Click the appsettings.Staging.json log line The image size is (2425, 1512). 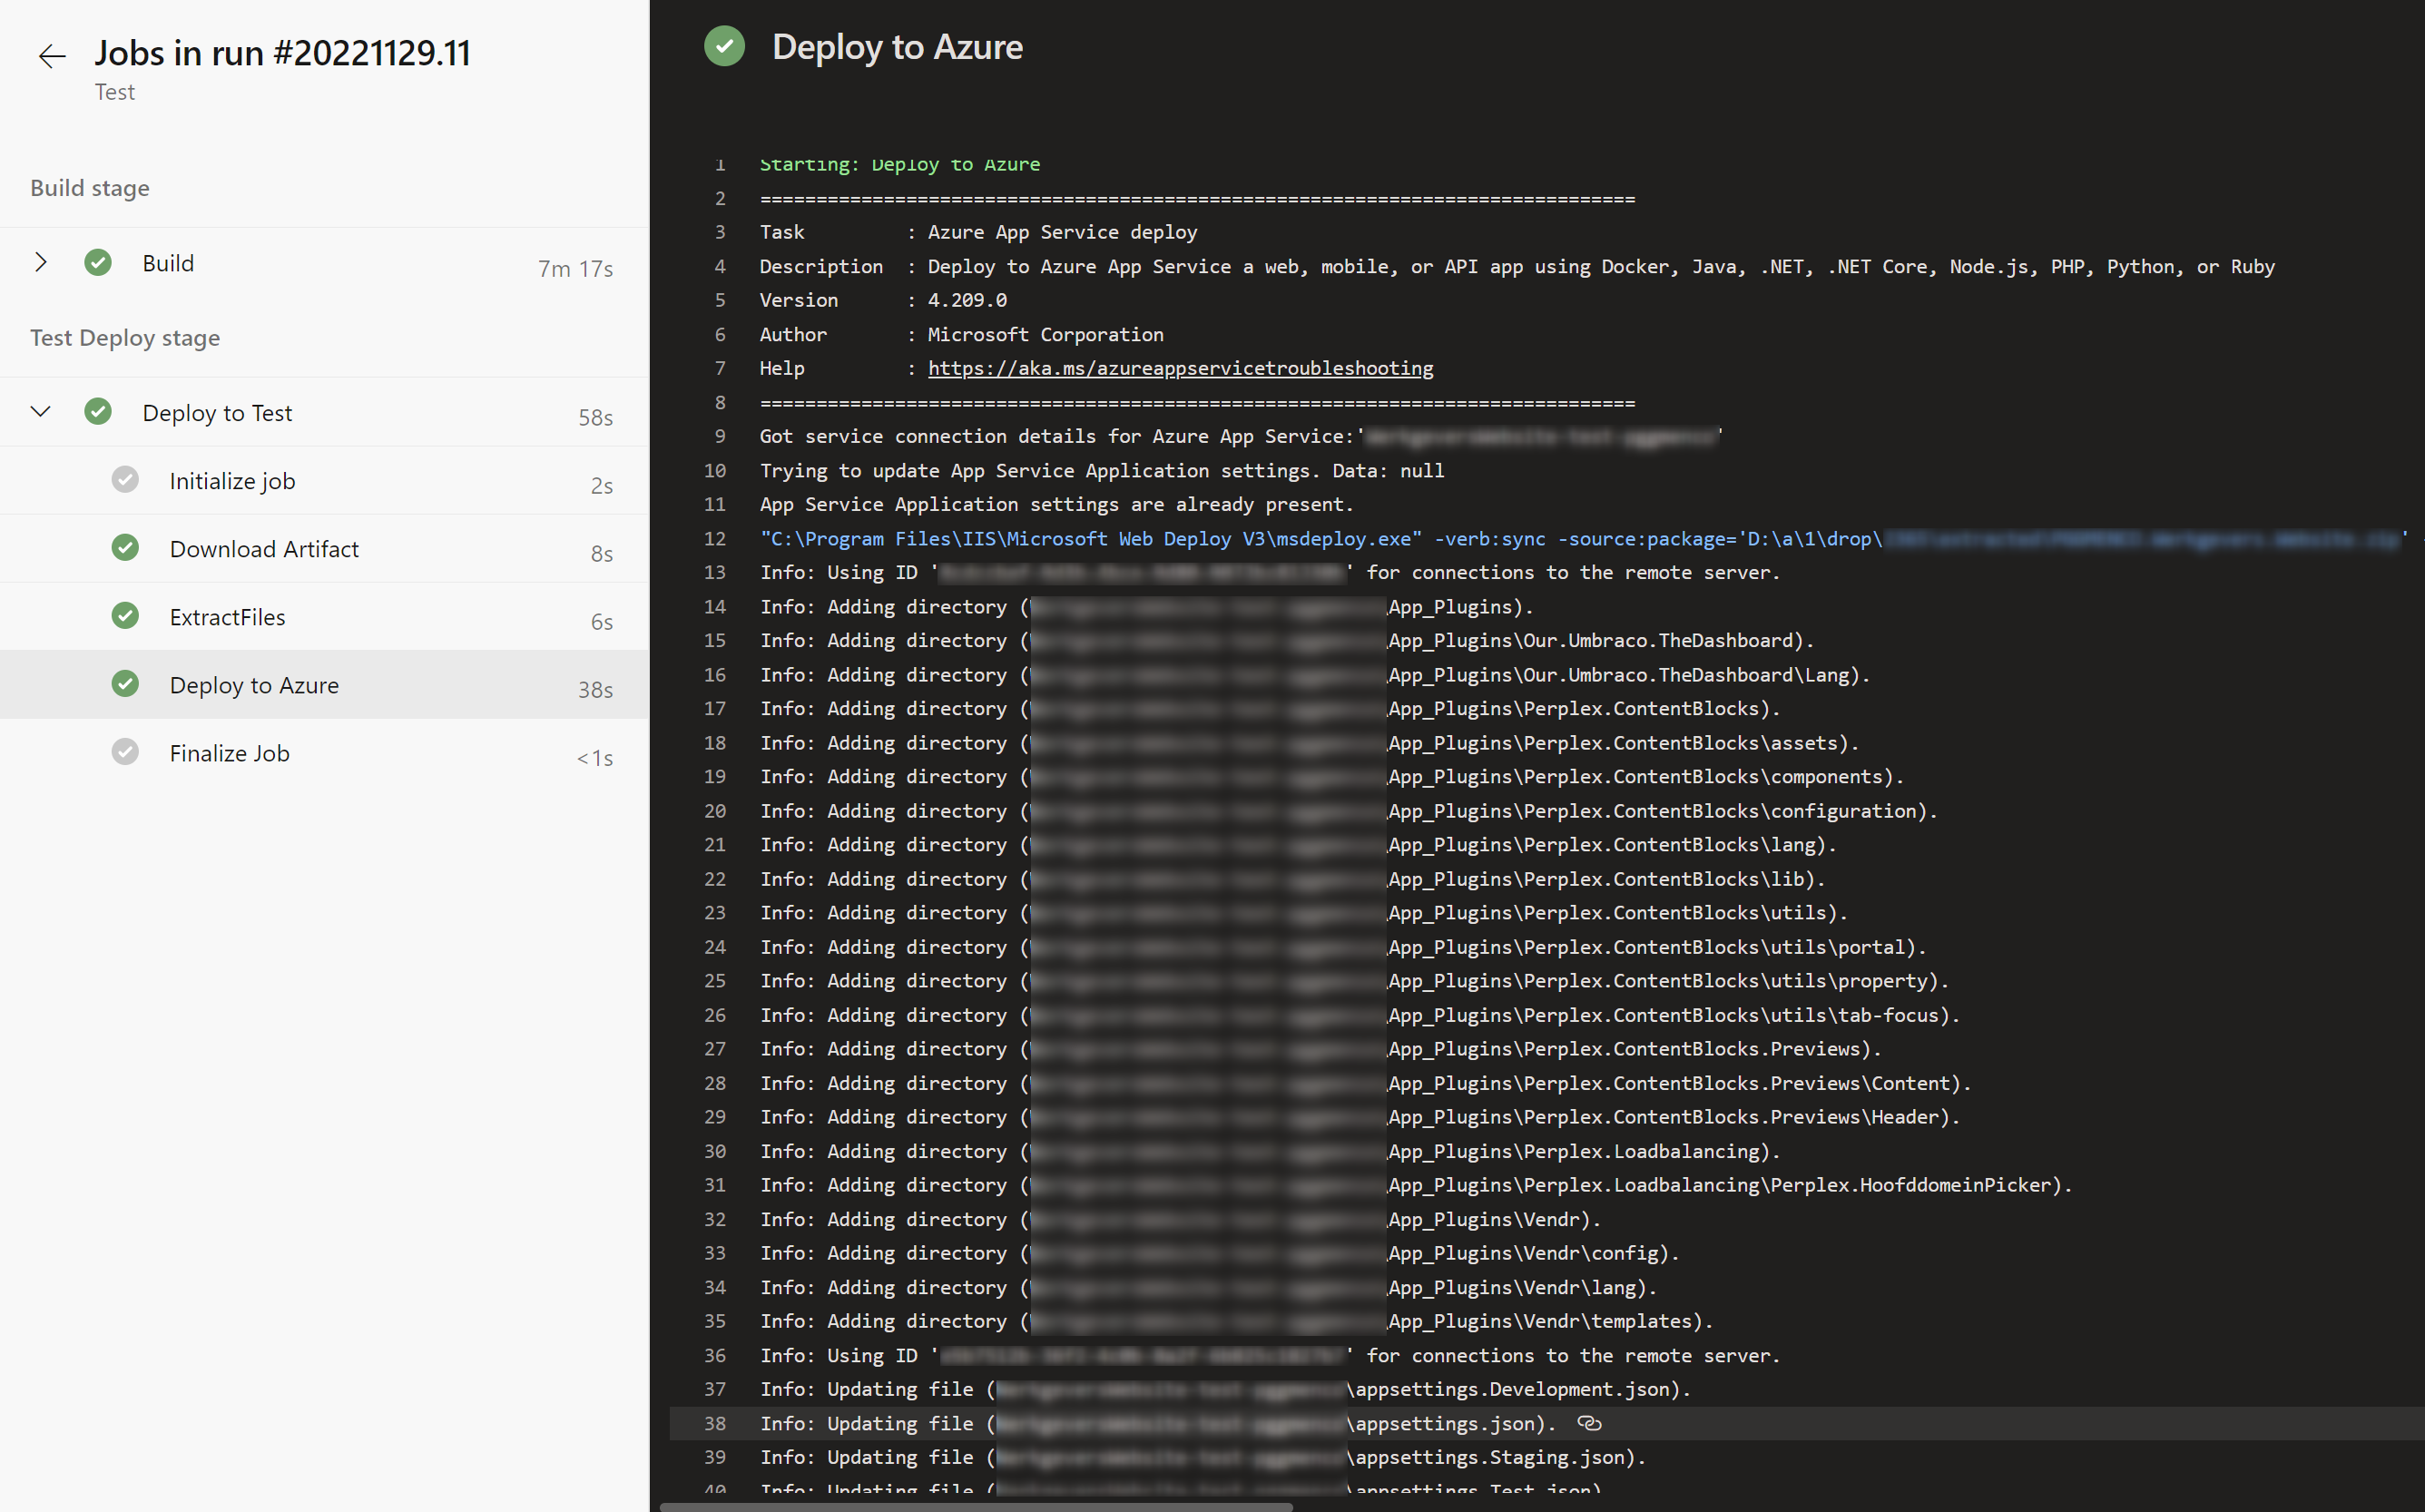[x=1203, y=1457]
